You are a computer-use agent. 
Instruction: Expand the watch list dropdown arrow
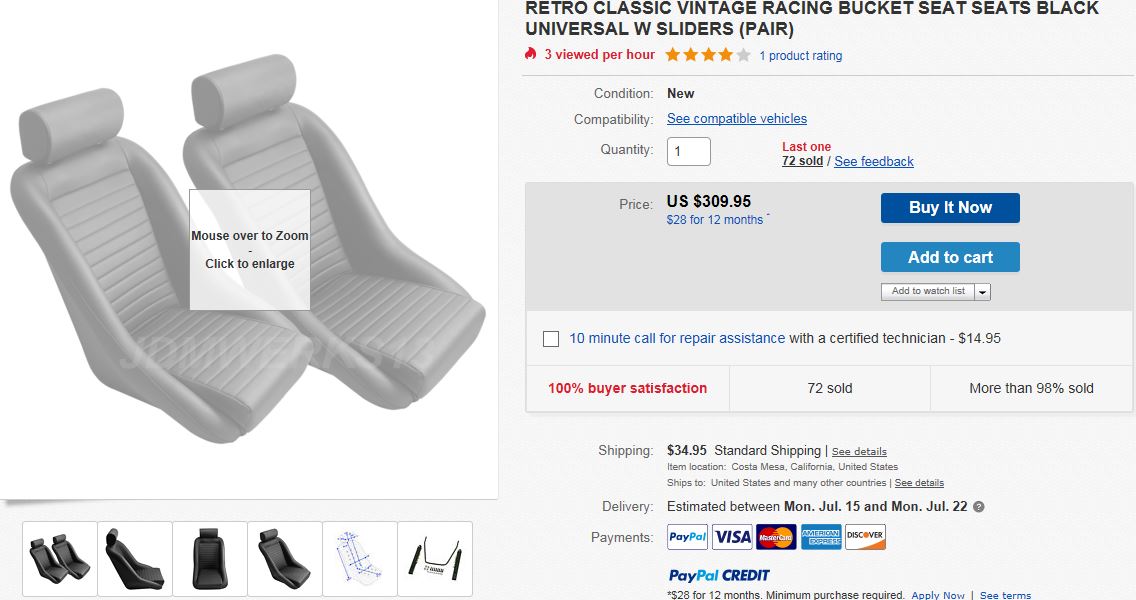coord(982,291)
